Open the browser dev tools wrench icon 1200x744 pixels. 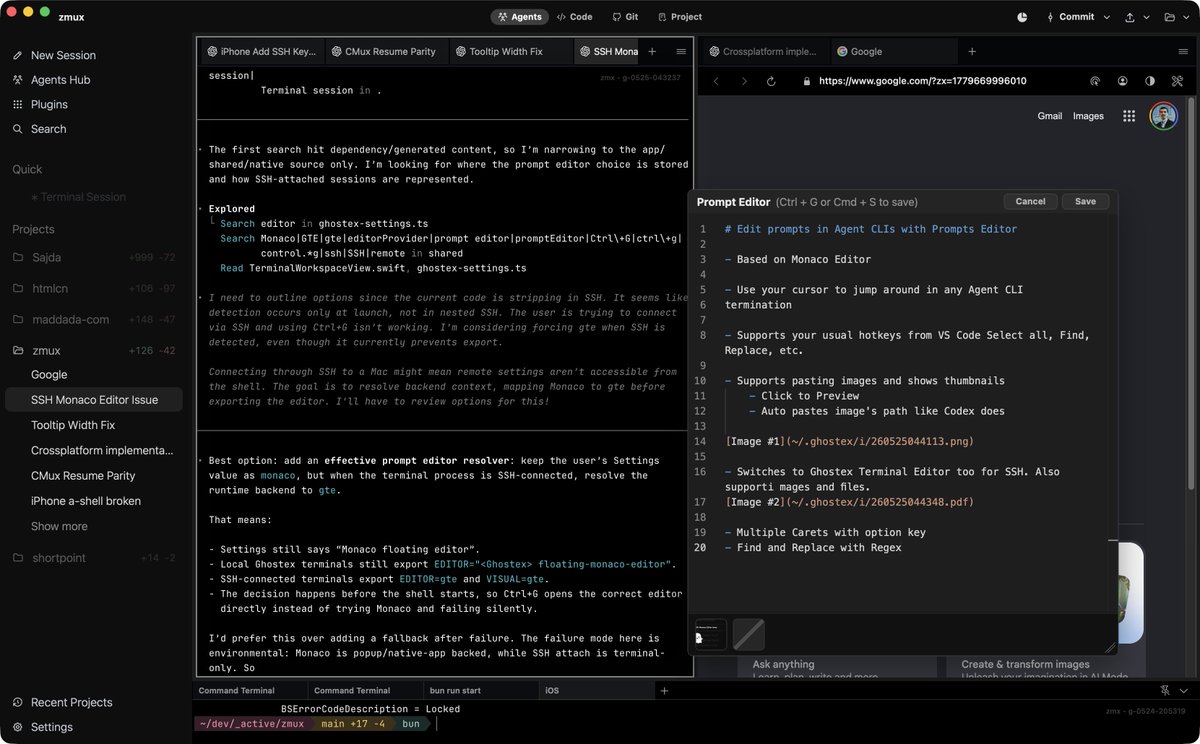click(1178, 81)
